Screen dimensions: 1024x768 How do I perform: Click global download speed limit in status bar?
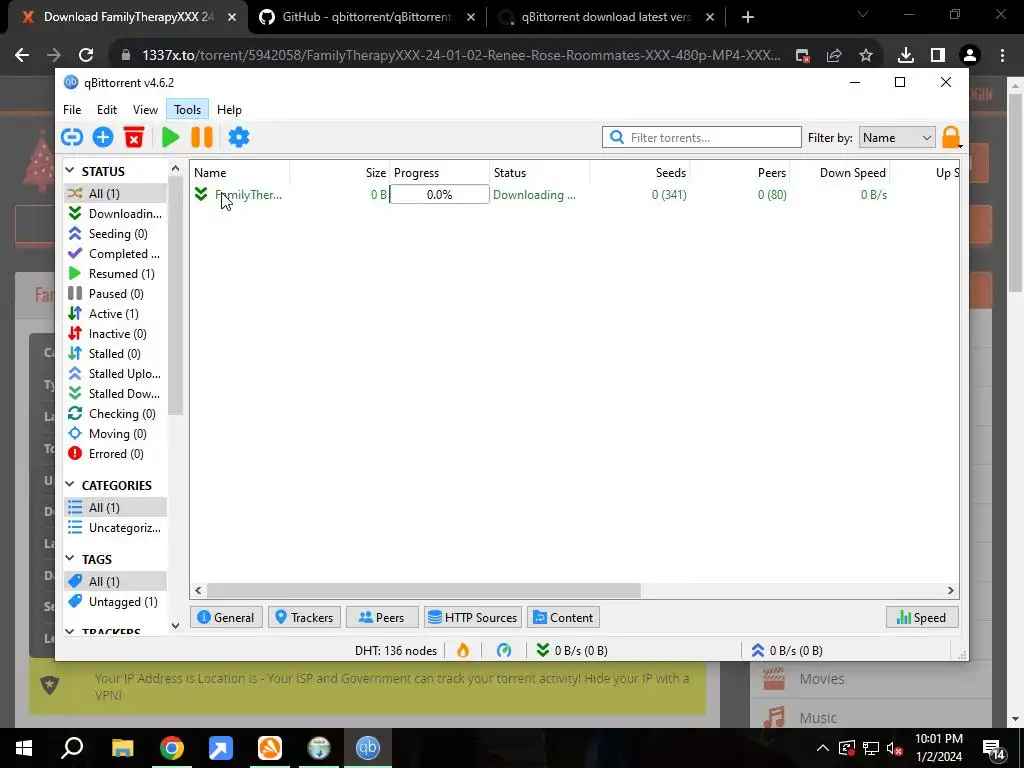[x=572, y=650]
